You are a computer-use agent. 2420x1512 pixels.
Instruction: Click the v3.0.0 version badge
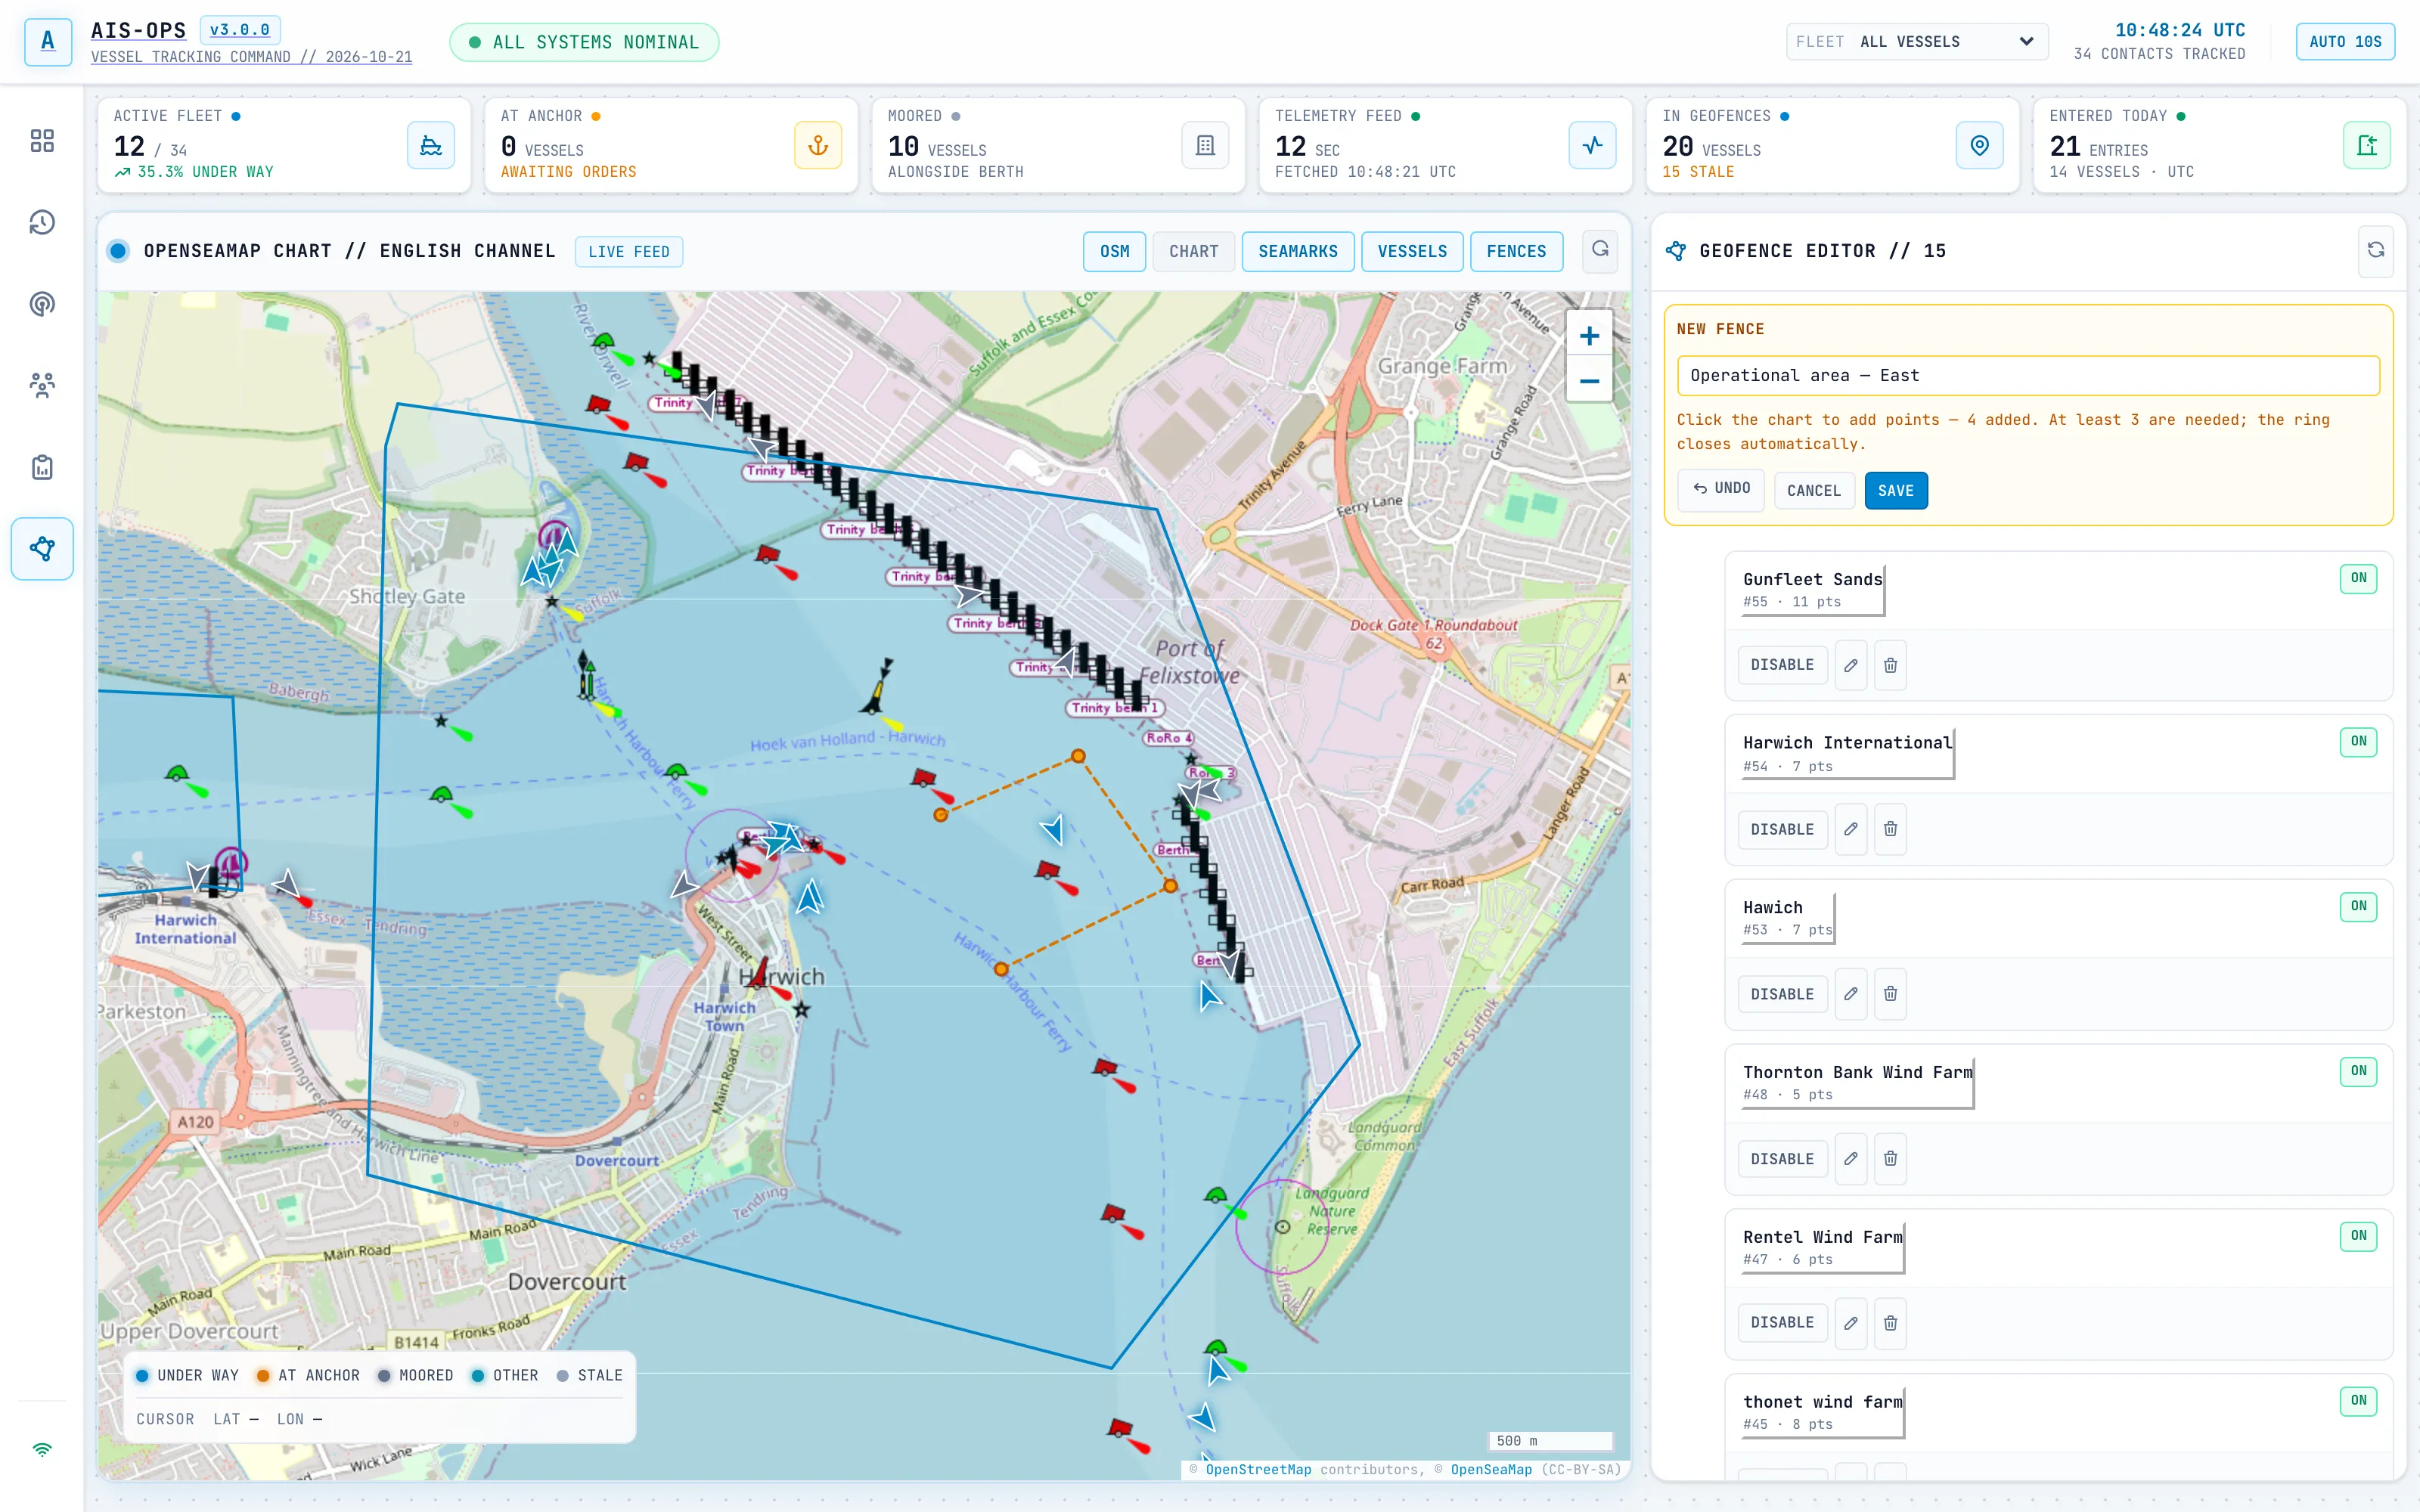click(x=240, y=30)
